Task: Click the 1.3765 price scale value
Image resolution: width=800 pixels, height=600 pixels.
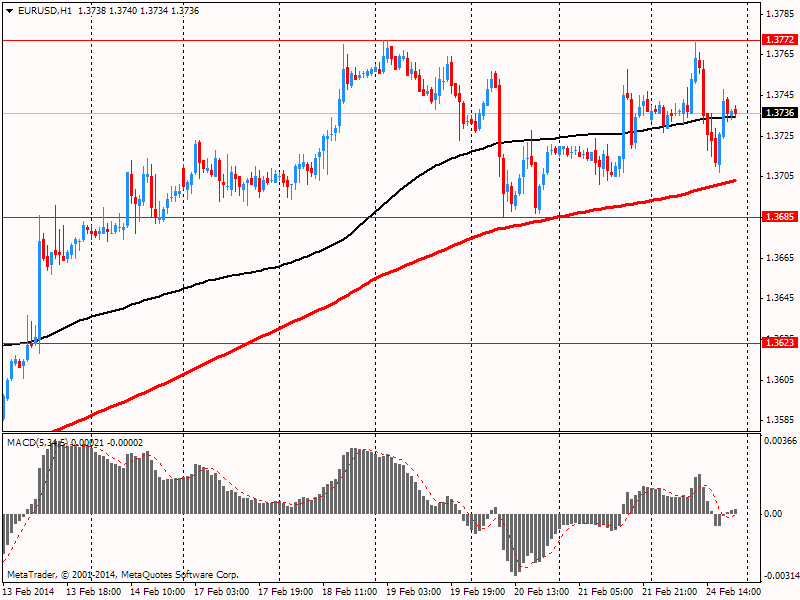Action: pyautogui.click(x=780, y=54)
